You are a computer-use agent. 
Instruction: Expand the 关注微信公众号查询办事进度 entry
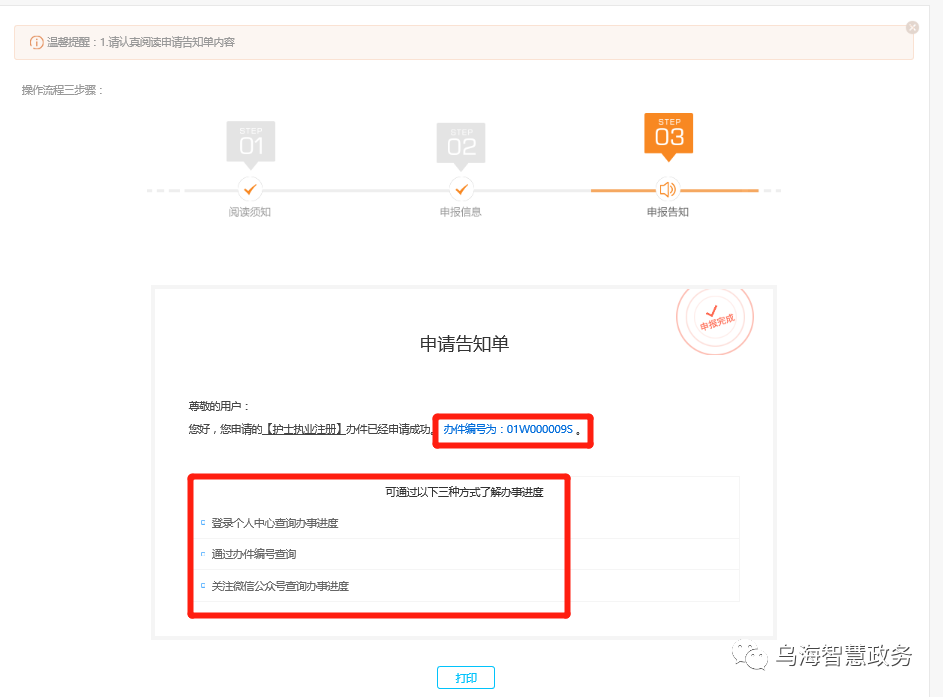[281, 586]
